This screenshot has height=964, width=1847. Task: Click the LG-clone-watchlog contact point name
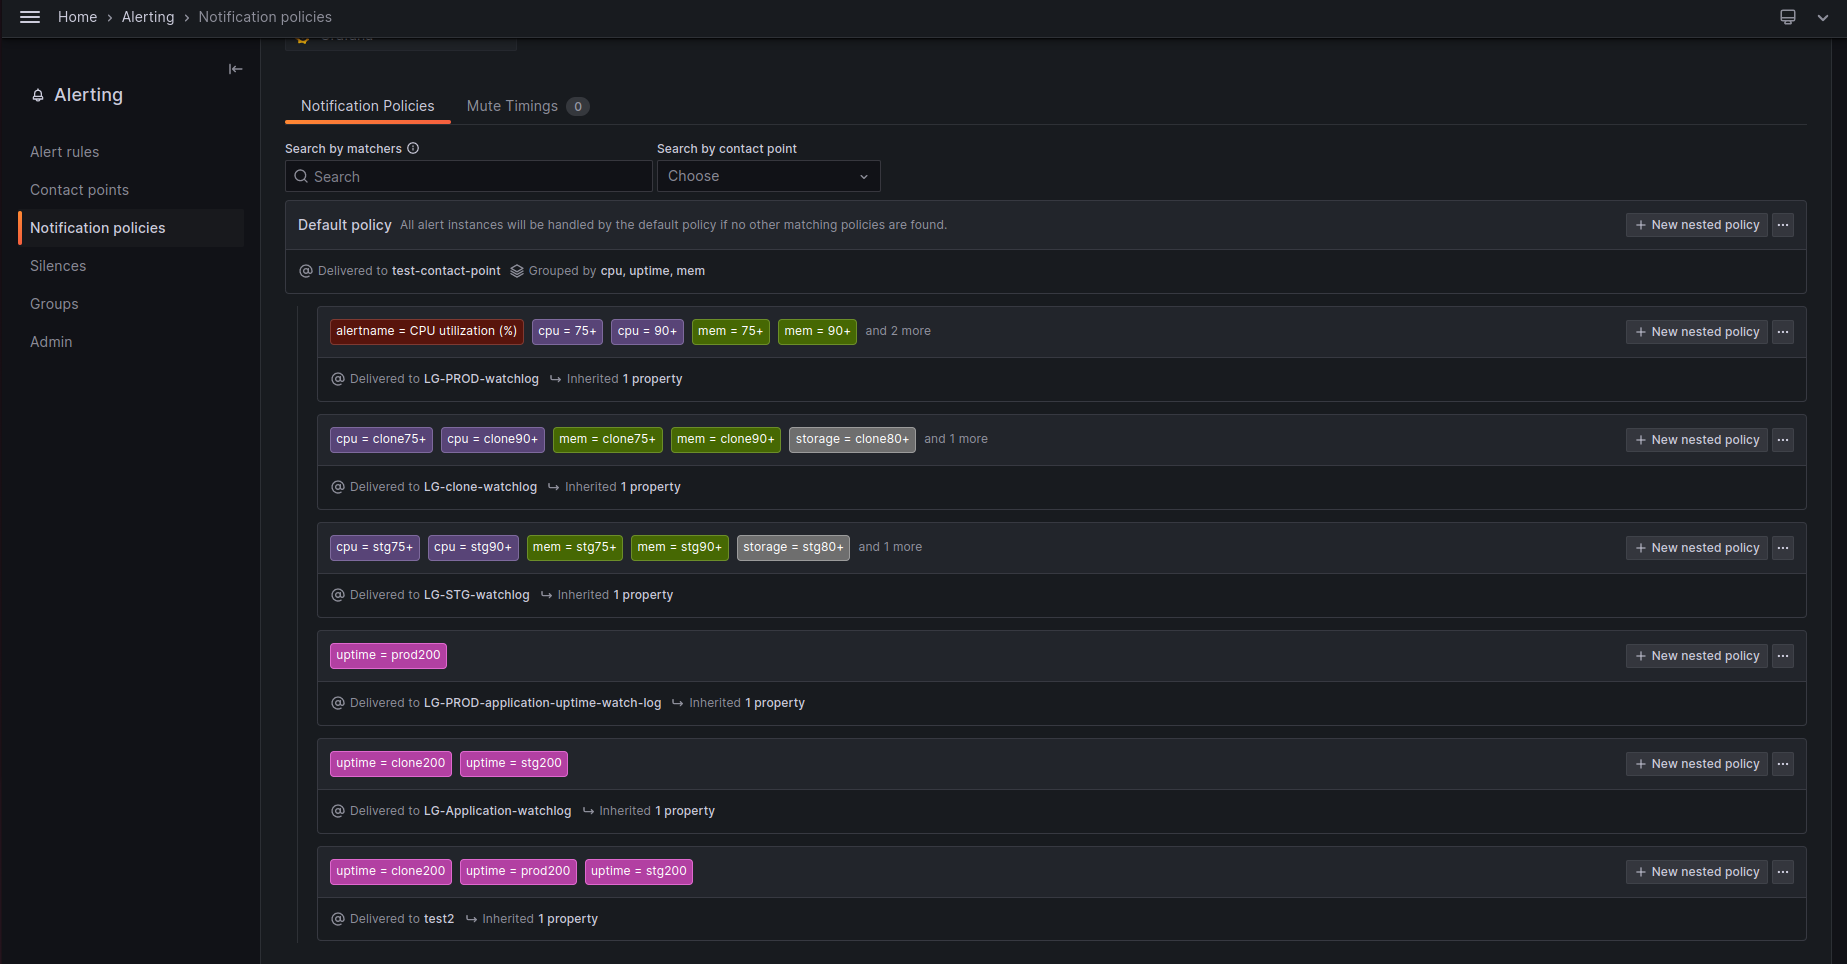pyautogui.click(x=480, y=487)
